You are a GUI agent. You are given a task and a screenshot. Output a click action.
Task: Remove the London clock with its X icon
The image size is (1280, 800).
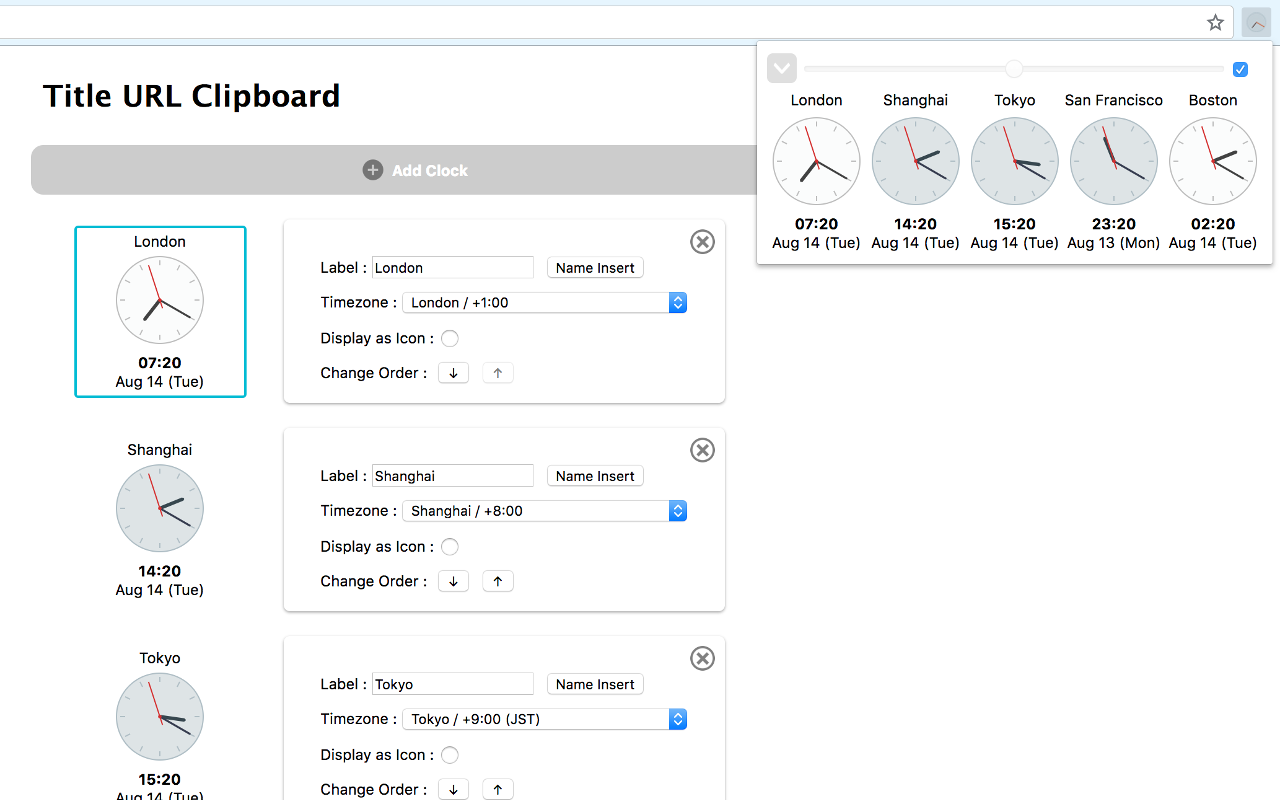click(x=703, y=242)
